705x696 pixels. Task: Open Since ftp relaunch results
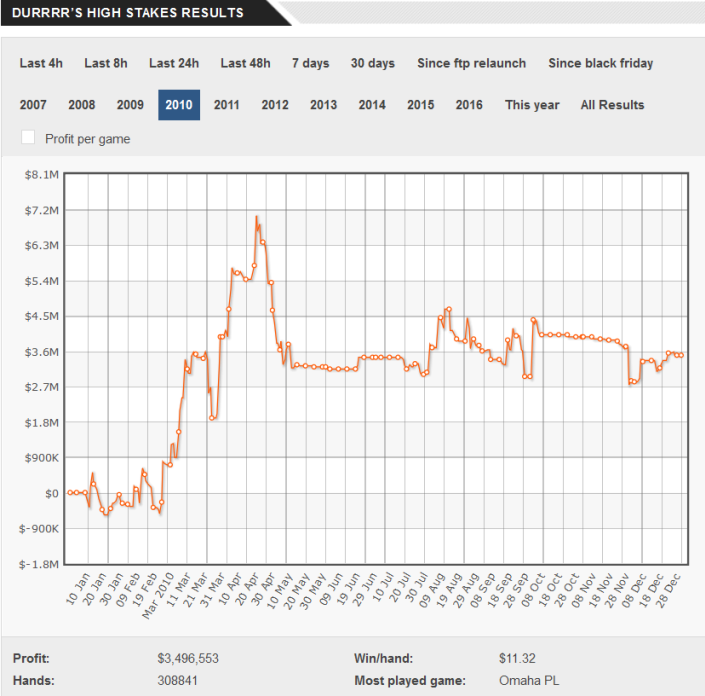[471, 63]
